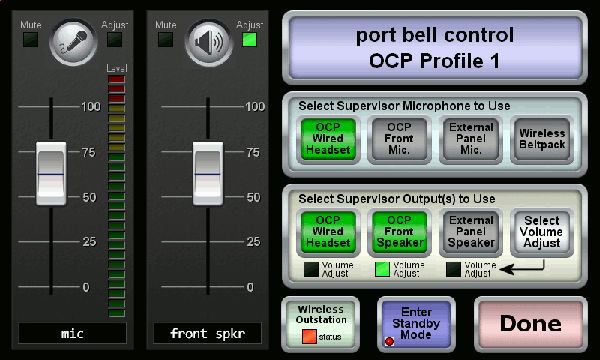The width and height of the screenshot is (600, 360).
Task: Click the Done button
Action: (531, 324)
